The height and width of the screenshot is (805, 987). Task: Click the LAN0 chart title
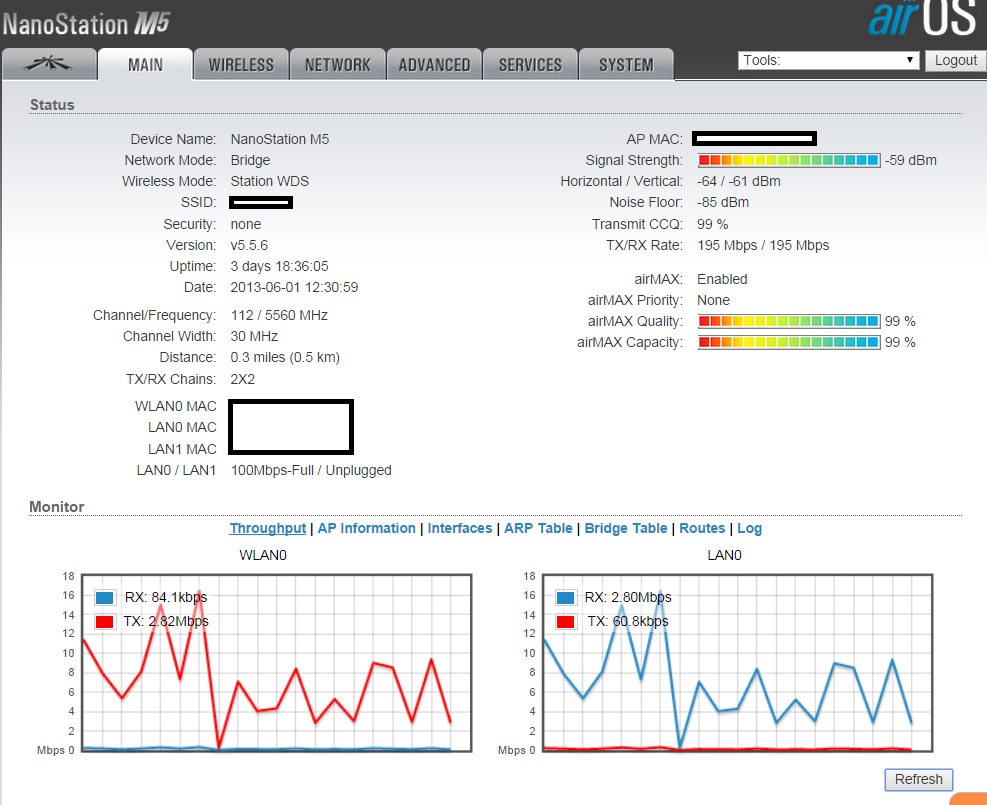point(725,555)
